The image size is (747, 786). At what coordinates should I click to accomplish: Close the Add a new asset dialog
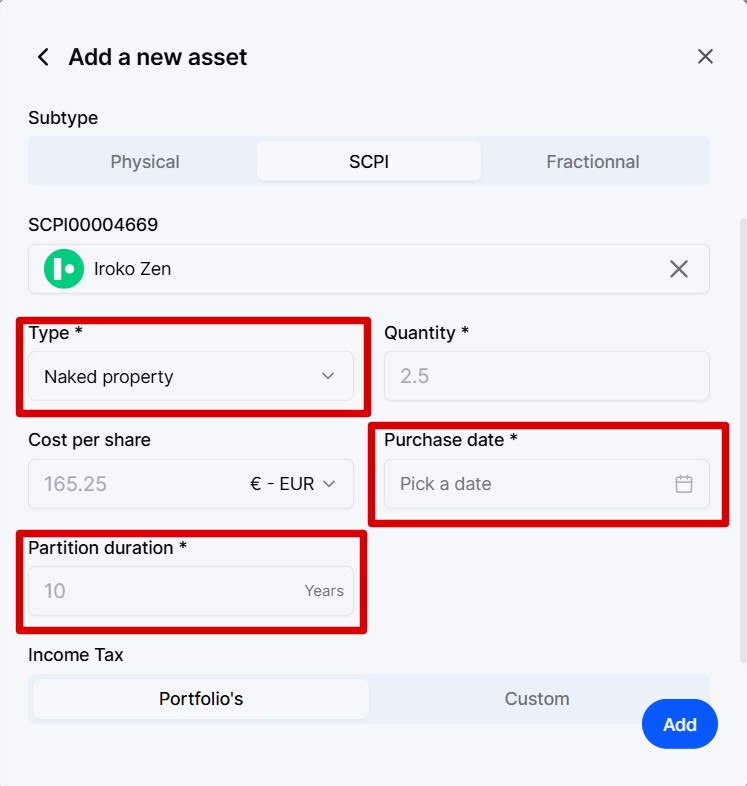point(705,57)
